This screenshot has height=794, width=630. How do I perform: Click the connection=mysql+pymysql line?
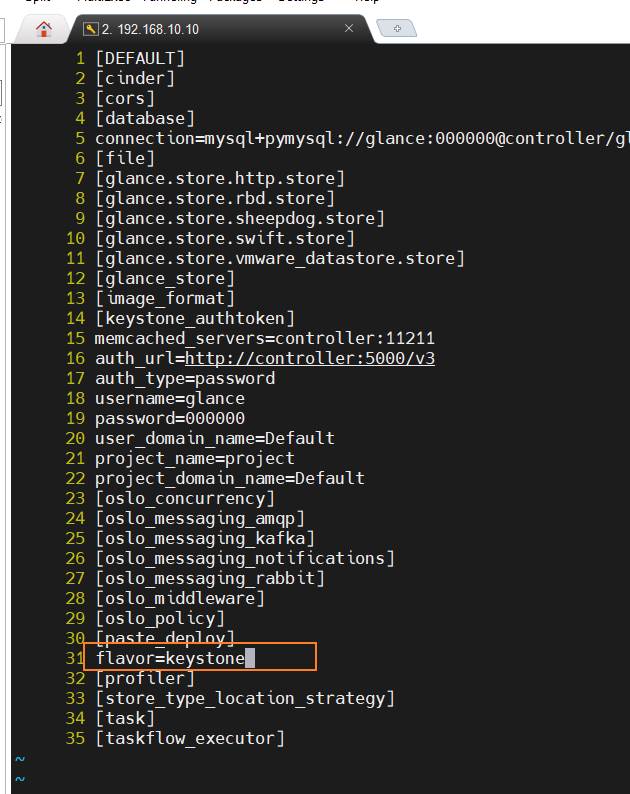click(x=362, y=138)
